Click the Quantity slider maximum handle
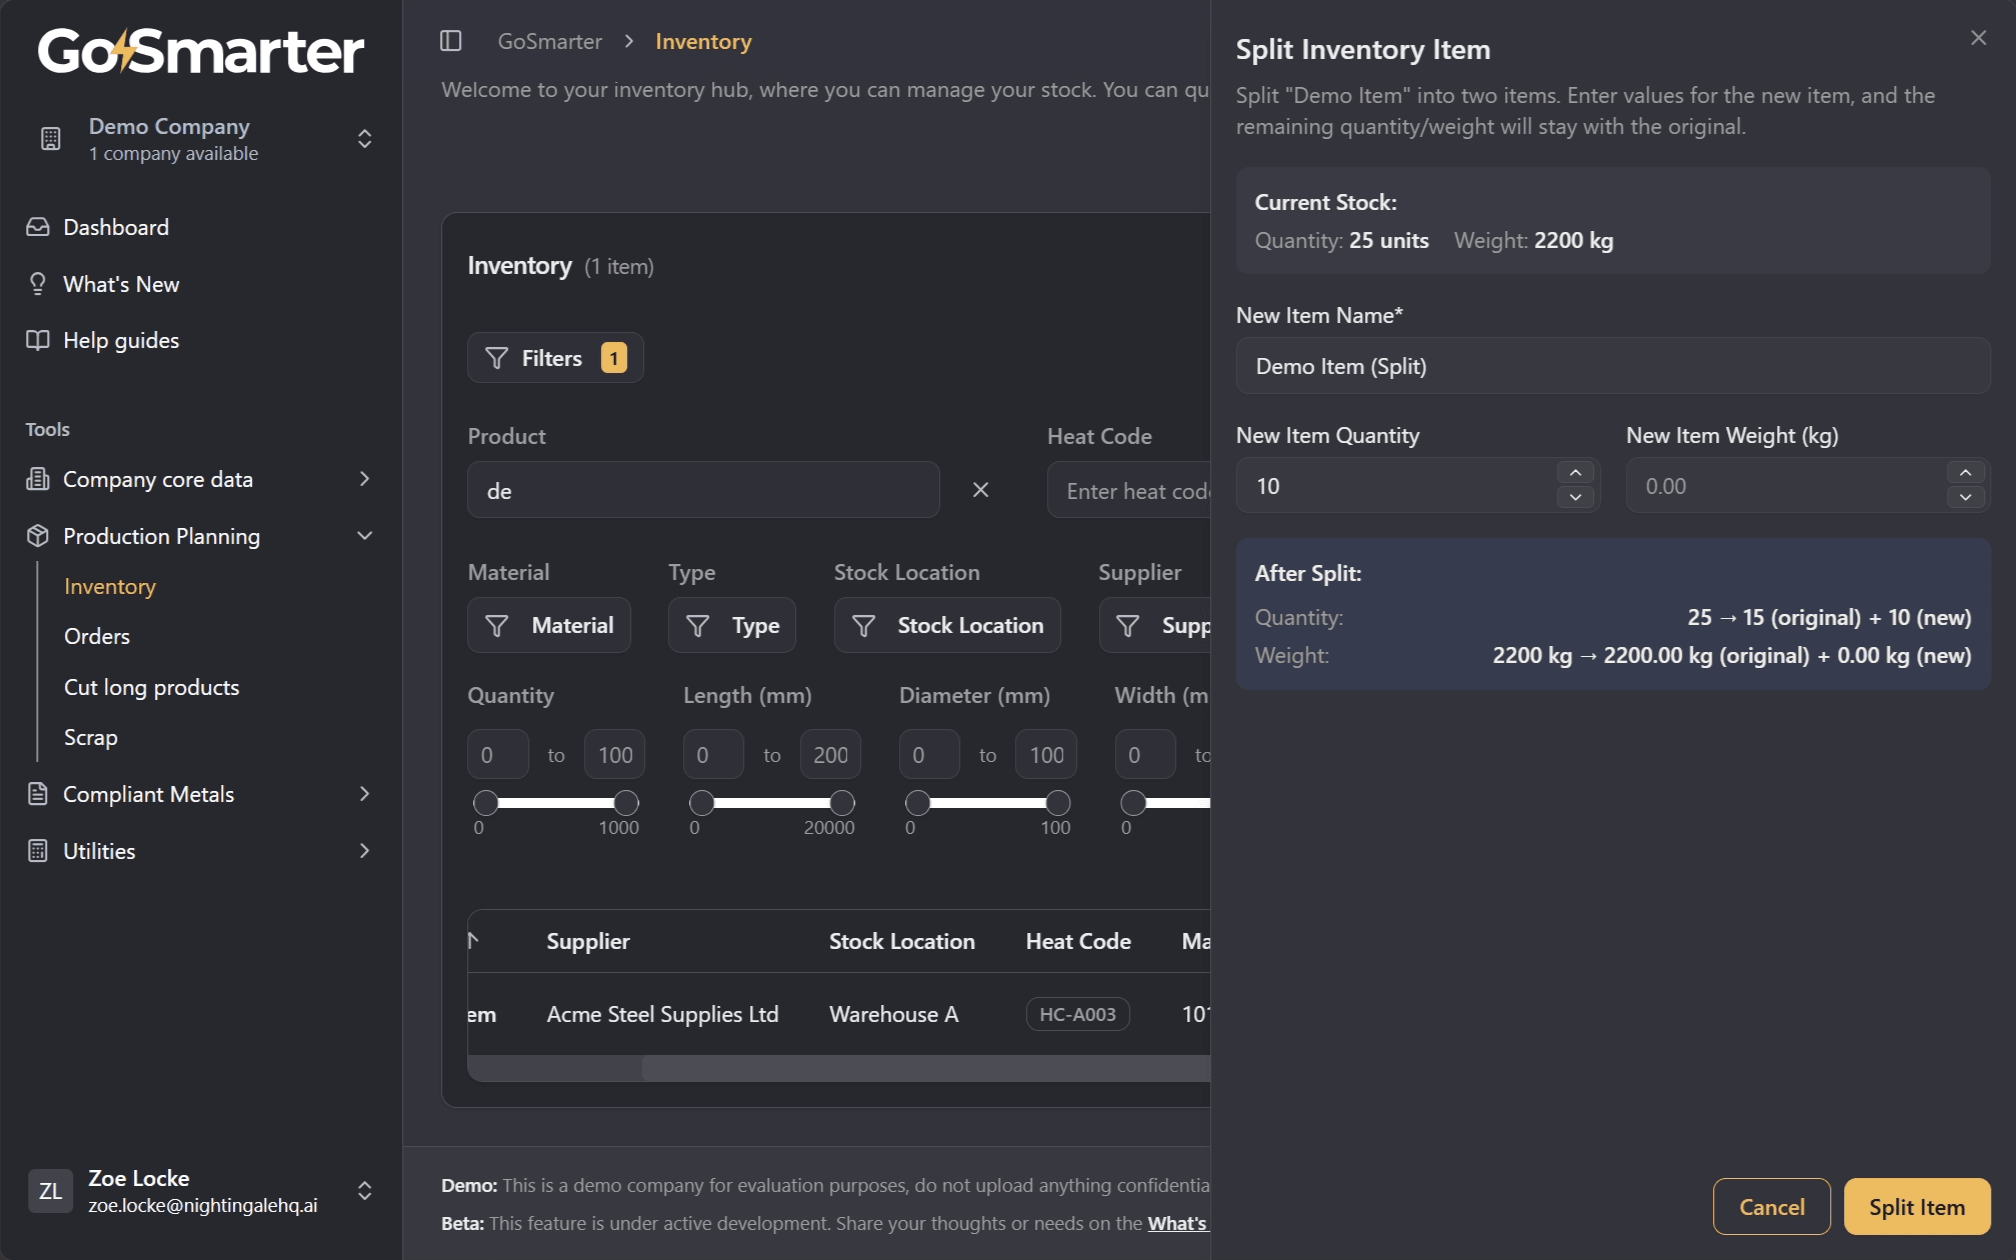 pos(626,802)
